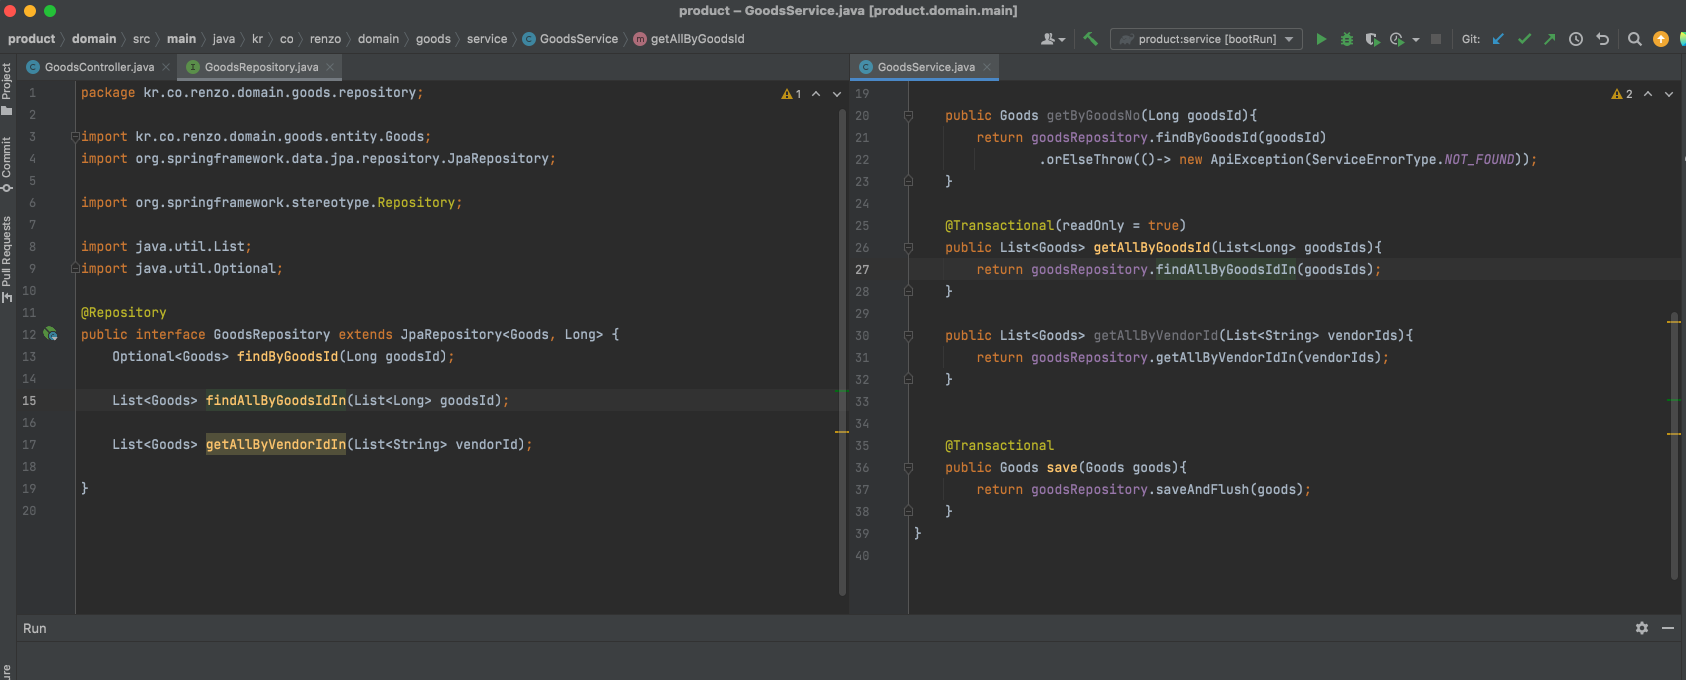Select the GoodsRepository.java tab
This screenshot has height=680, width=1686.
click(261, 67)
